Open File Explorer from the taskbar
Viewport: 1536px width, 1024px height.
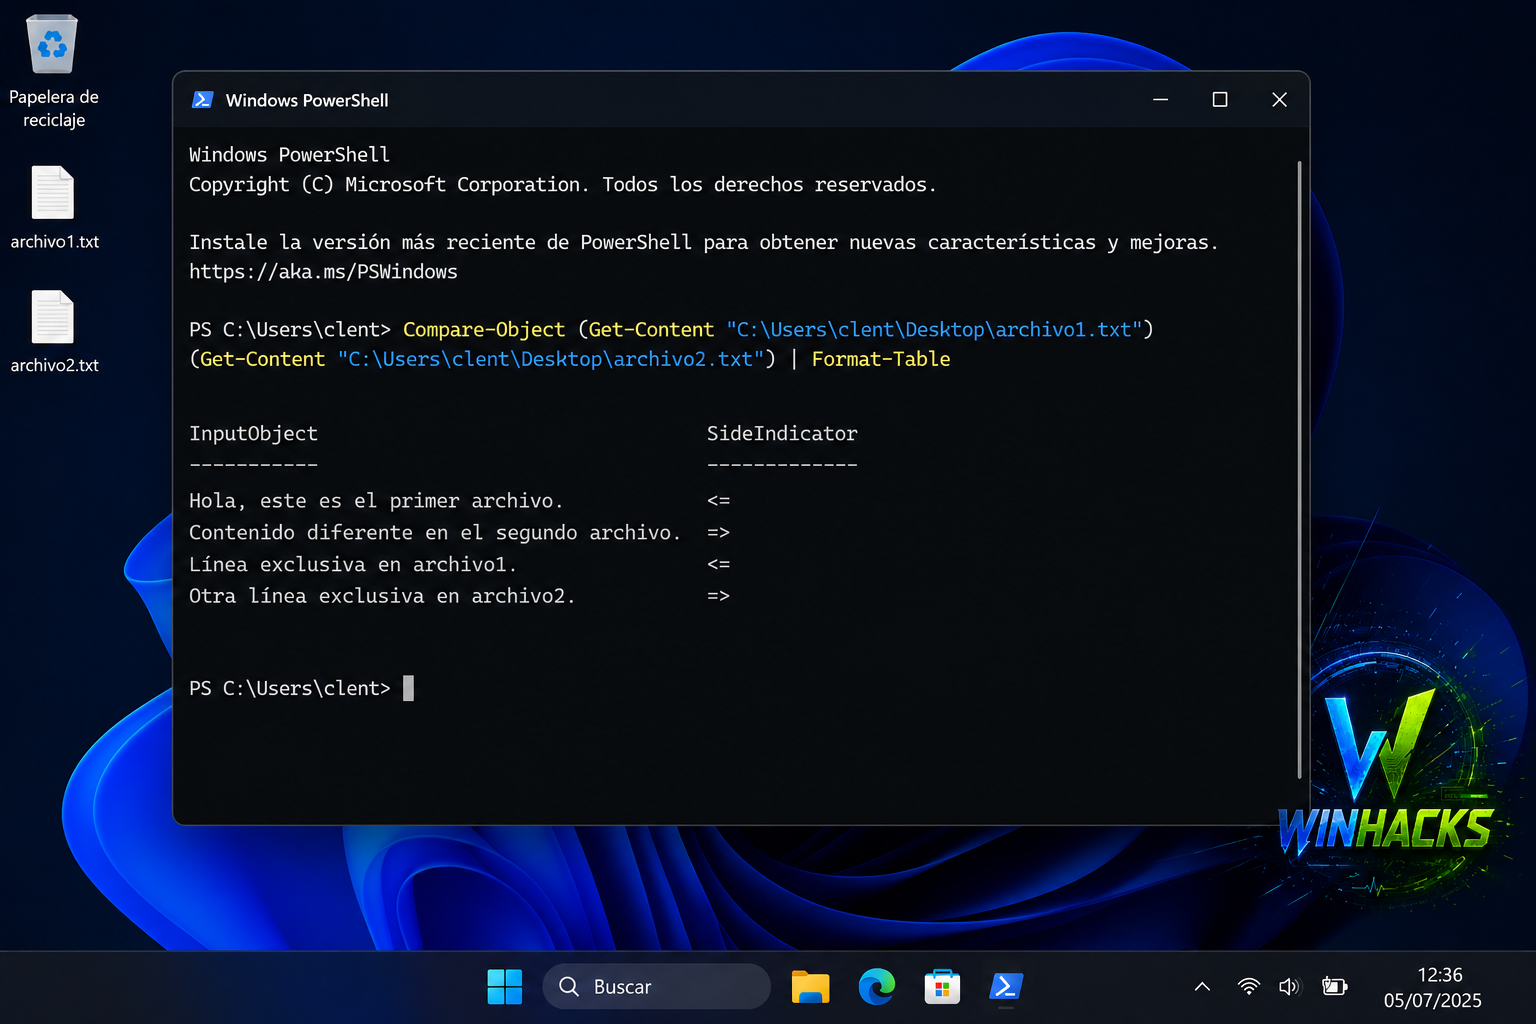tap(810, 987)
